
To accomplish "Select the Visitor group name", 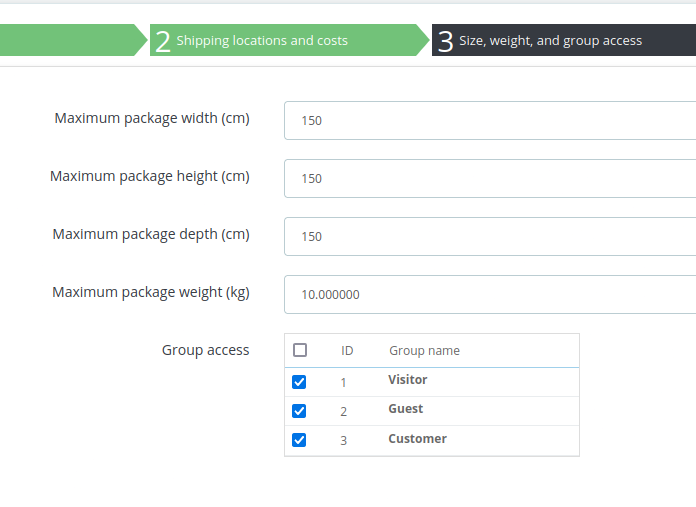I will [408, 380].
